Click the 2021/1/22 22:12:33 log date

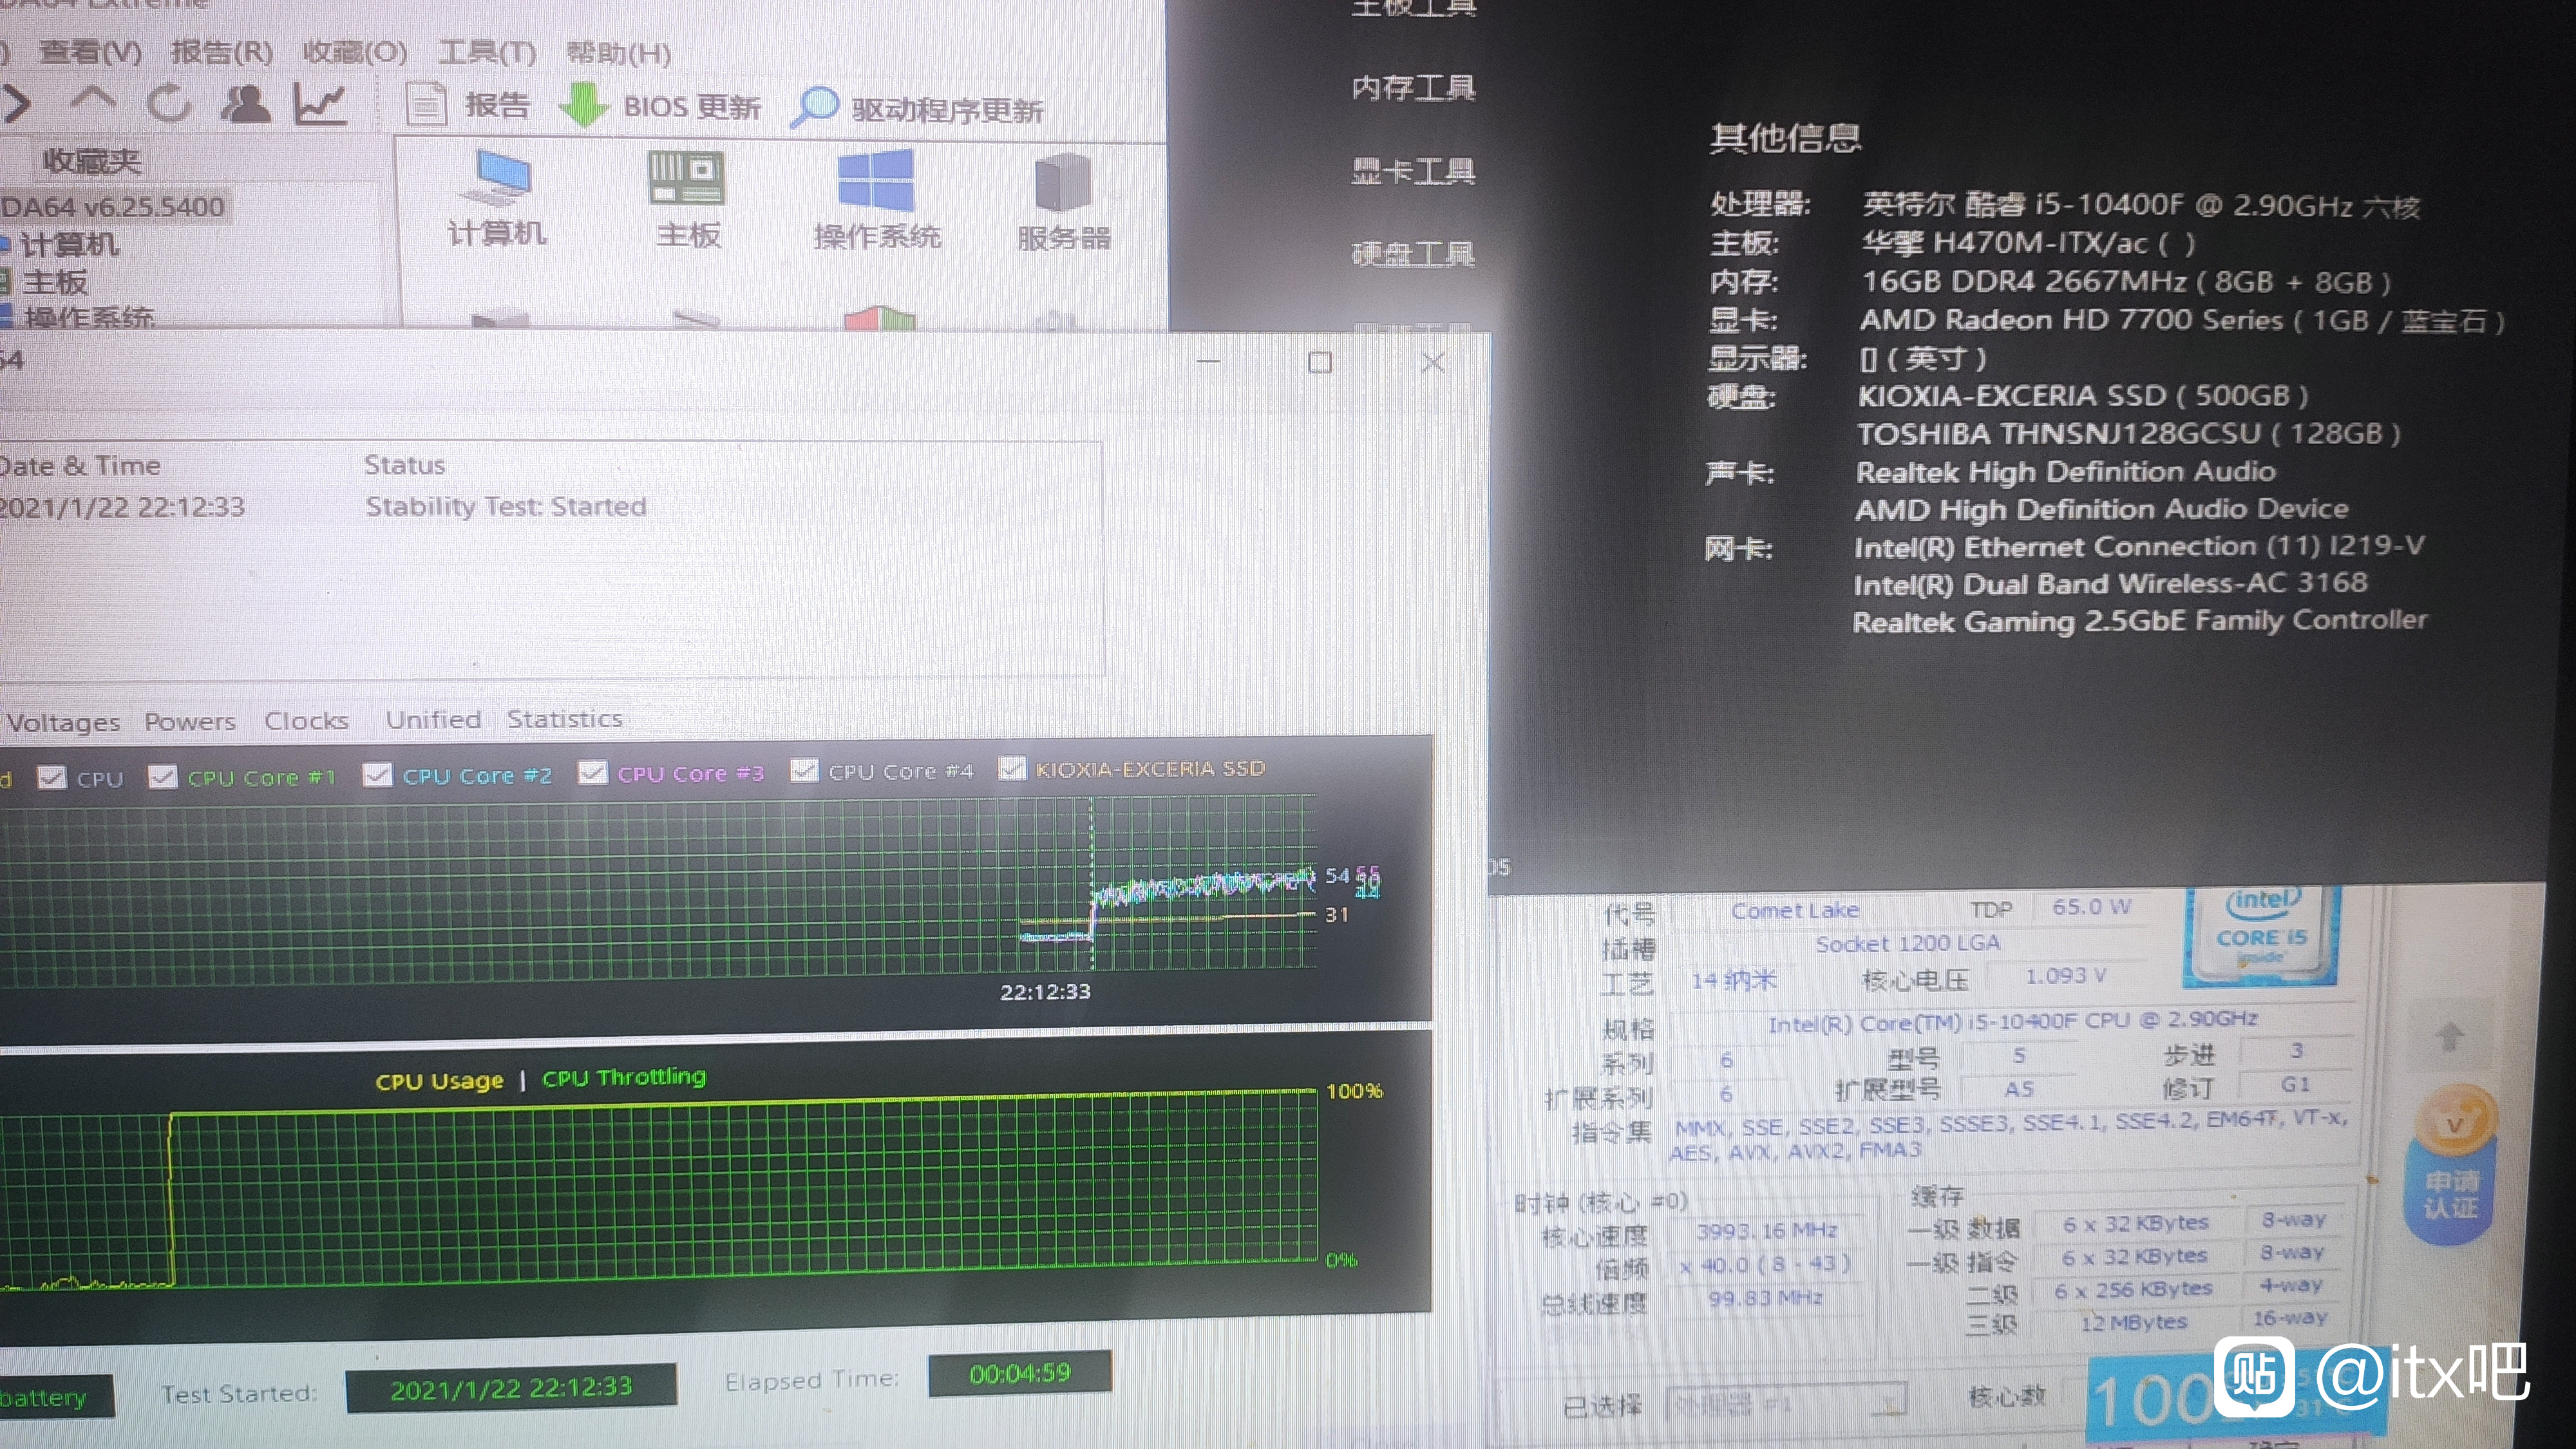click(122, 507)
